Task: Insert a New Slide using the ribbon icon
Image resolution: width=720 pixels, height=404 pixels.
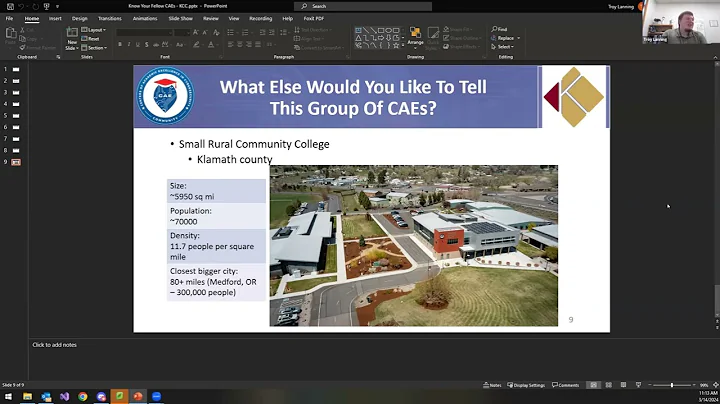Action: 72,38
